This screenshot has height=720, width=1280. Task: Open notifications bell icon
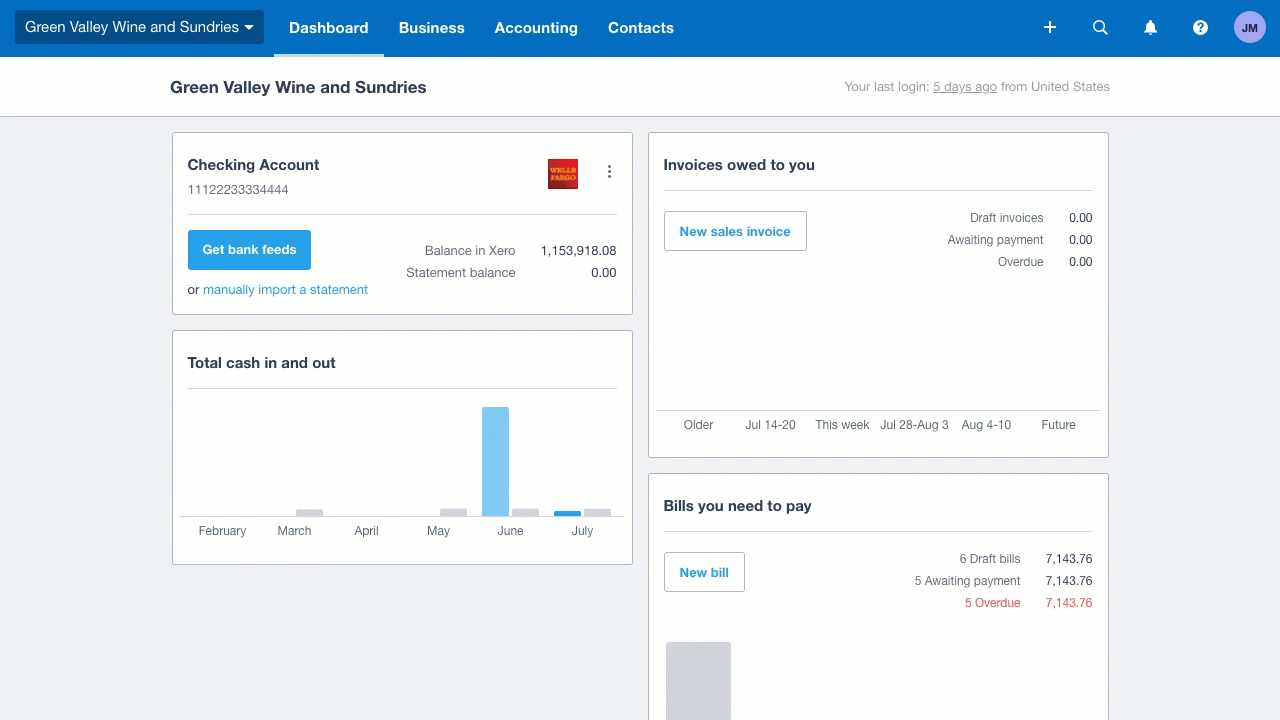1150,28
